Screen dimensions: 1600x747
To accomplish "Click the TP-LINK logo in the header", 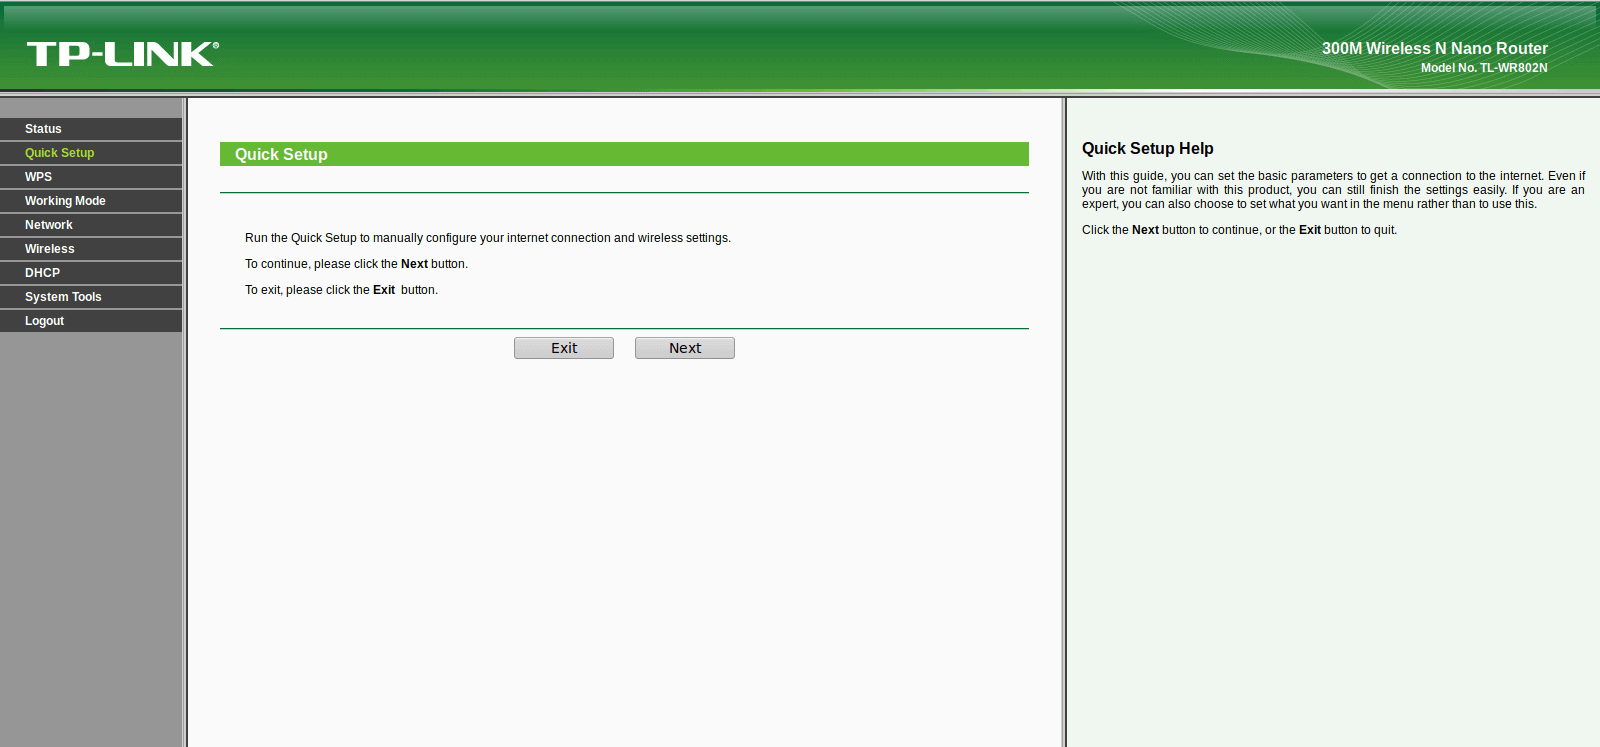I will [x=122, y=54].
